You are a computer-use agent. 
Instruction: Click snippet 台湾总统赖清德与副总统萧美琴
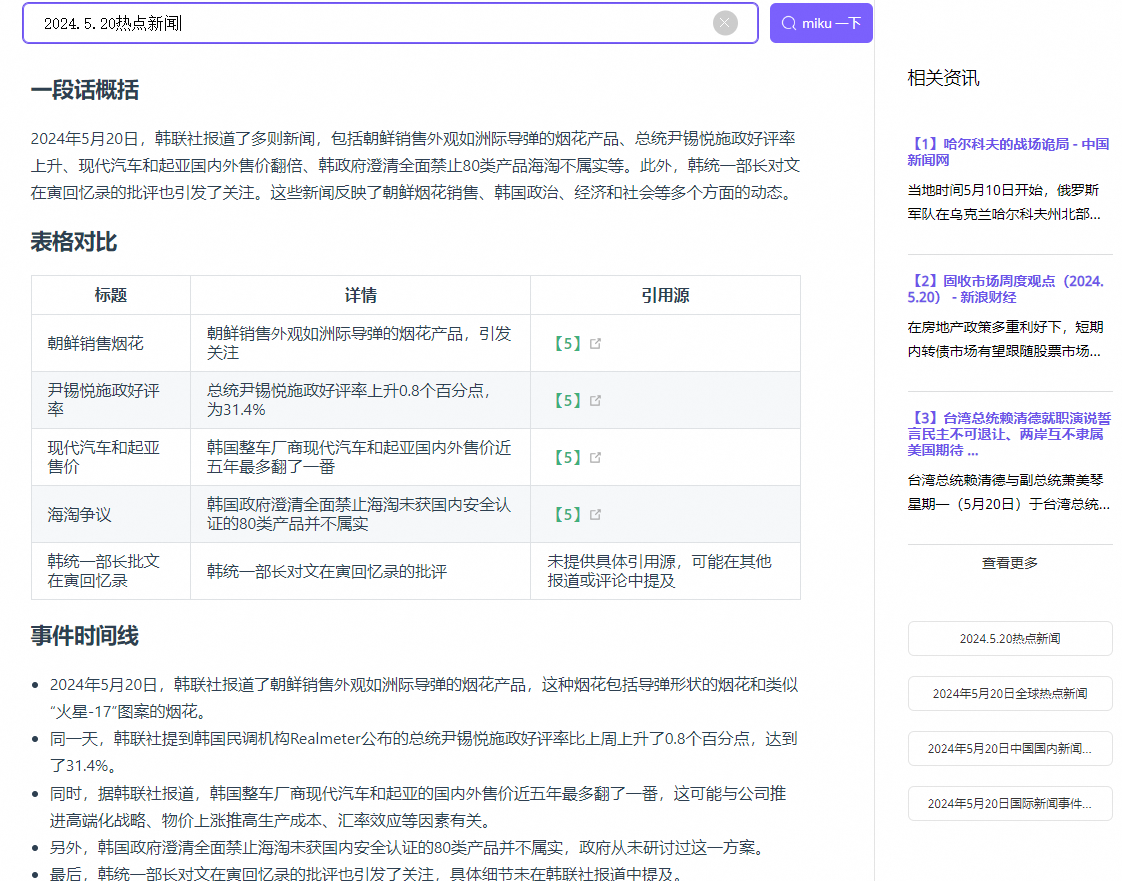(1008, 492)
